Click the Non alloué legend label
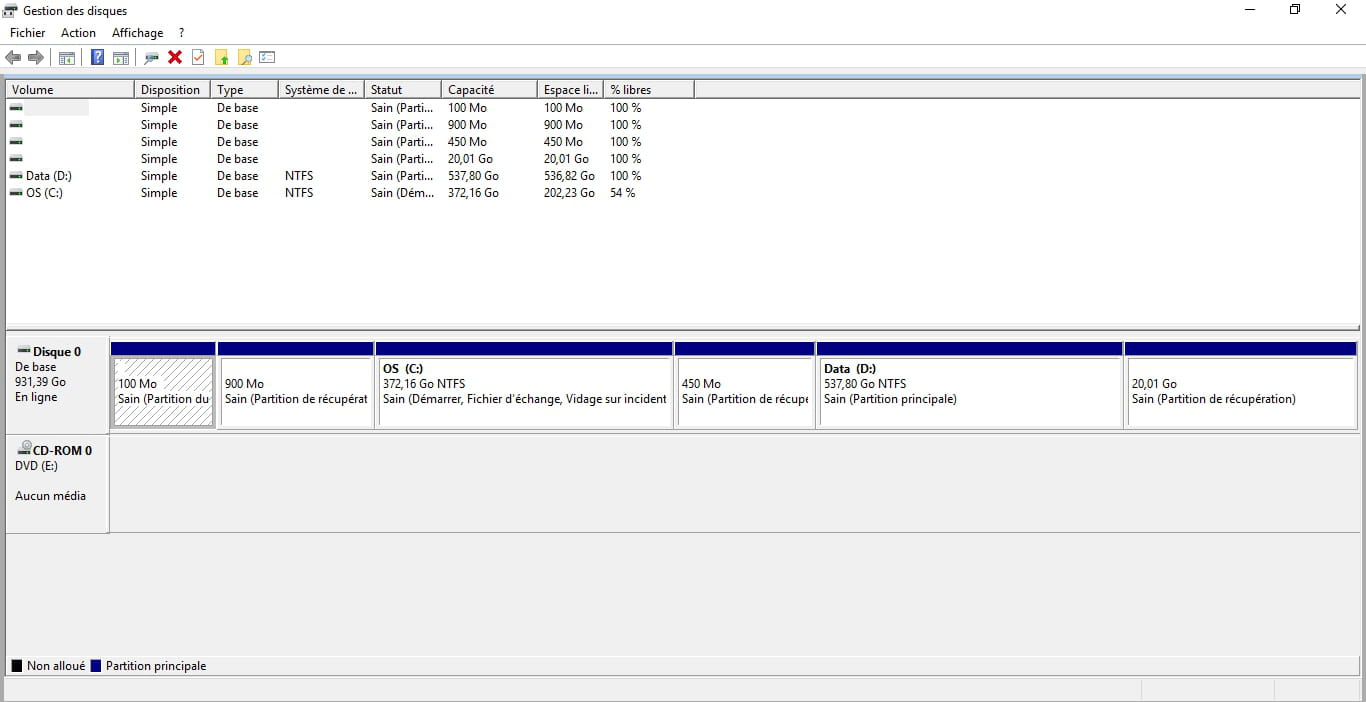Screen dimensions: 1366x702 56,666
